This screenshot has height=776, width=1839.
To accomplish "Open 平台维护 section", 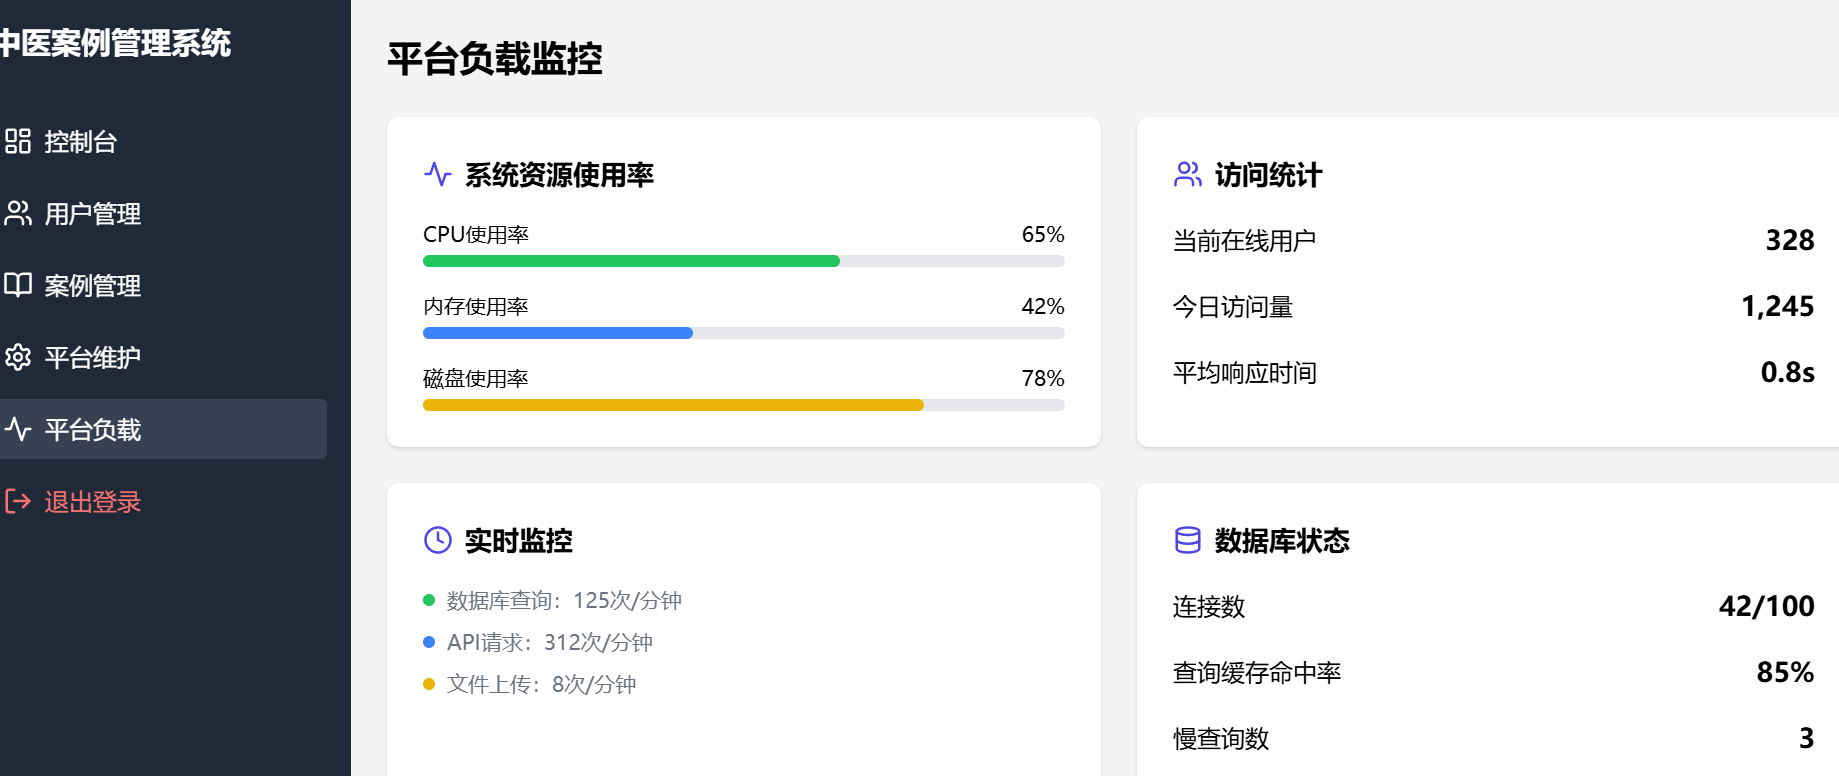I will pos(93,358).
